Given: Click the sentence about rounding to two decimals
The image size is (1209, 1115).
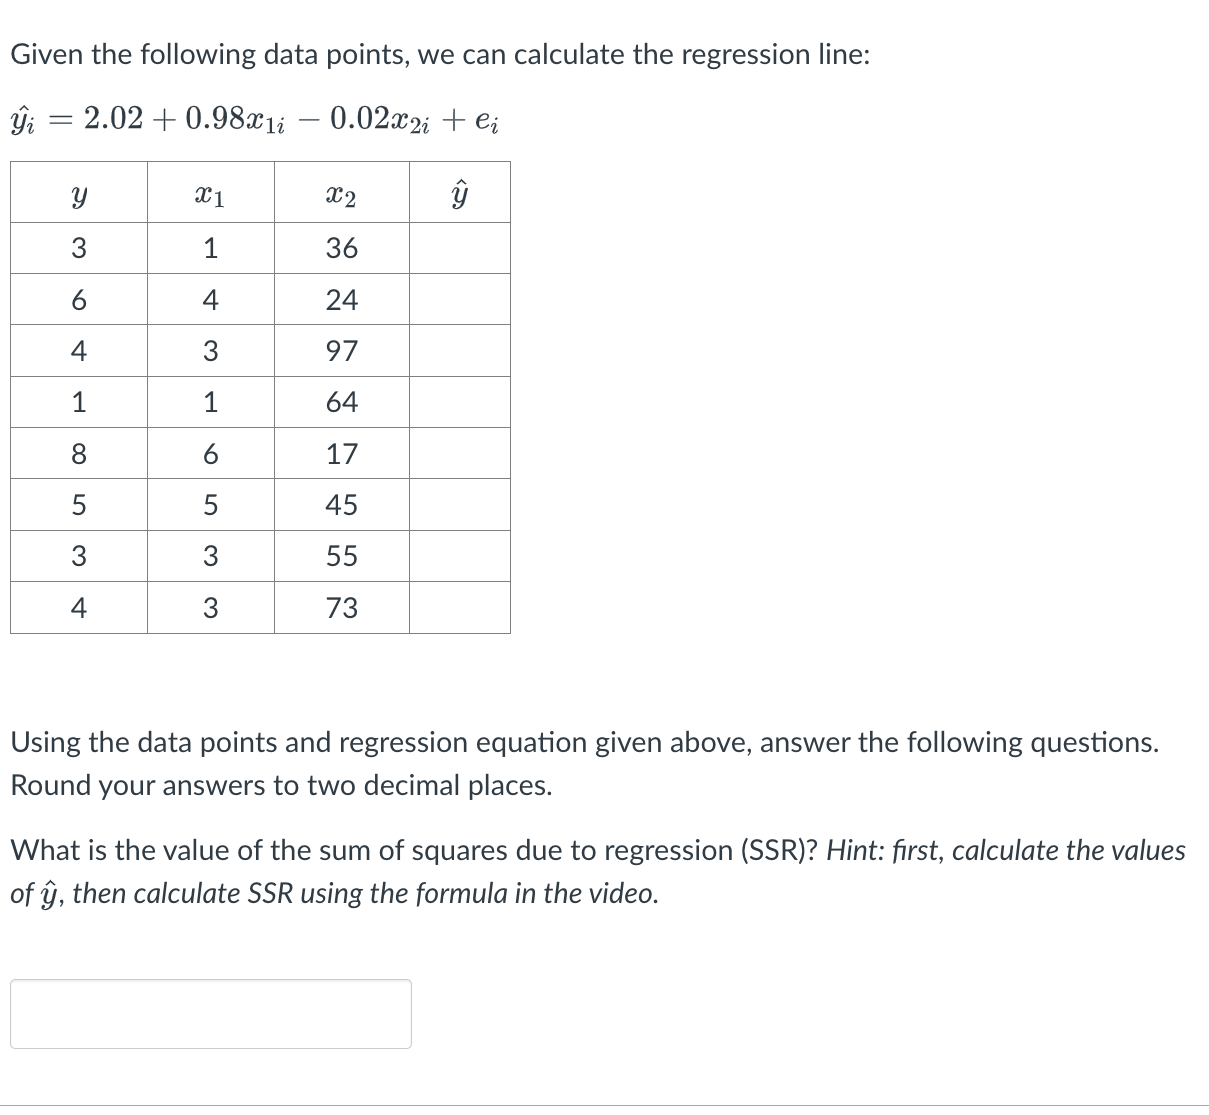Looking at the screenshot, I should coord(280,785).
